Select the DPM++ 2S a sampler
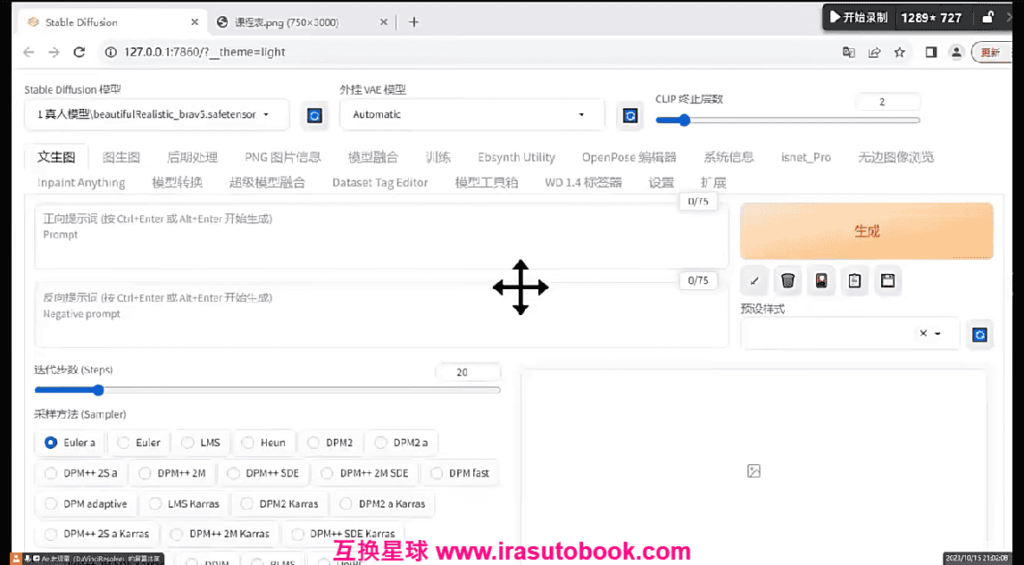Image resolution: width=1024 pixels, height=565 pixels. 82,473
